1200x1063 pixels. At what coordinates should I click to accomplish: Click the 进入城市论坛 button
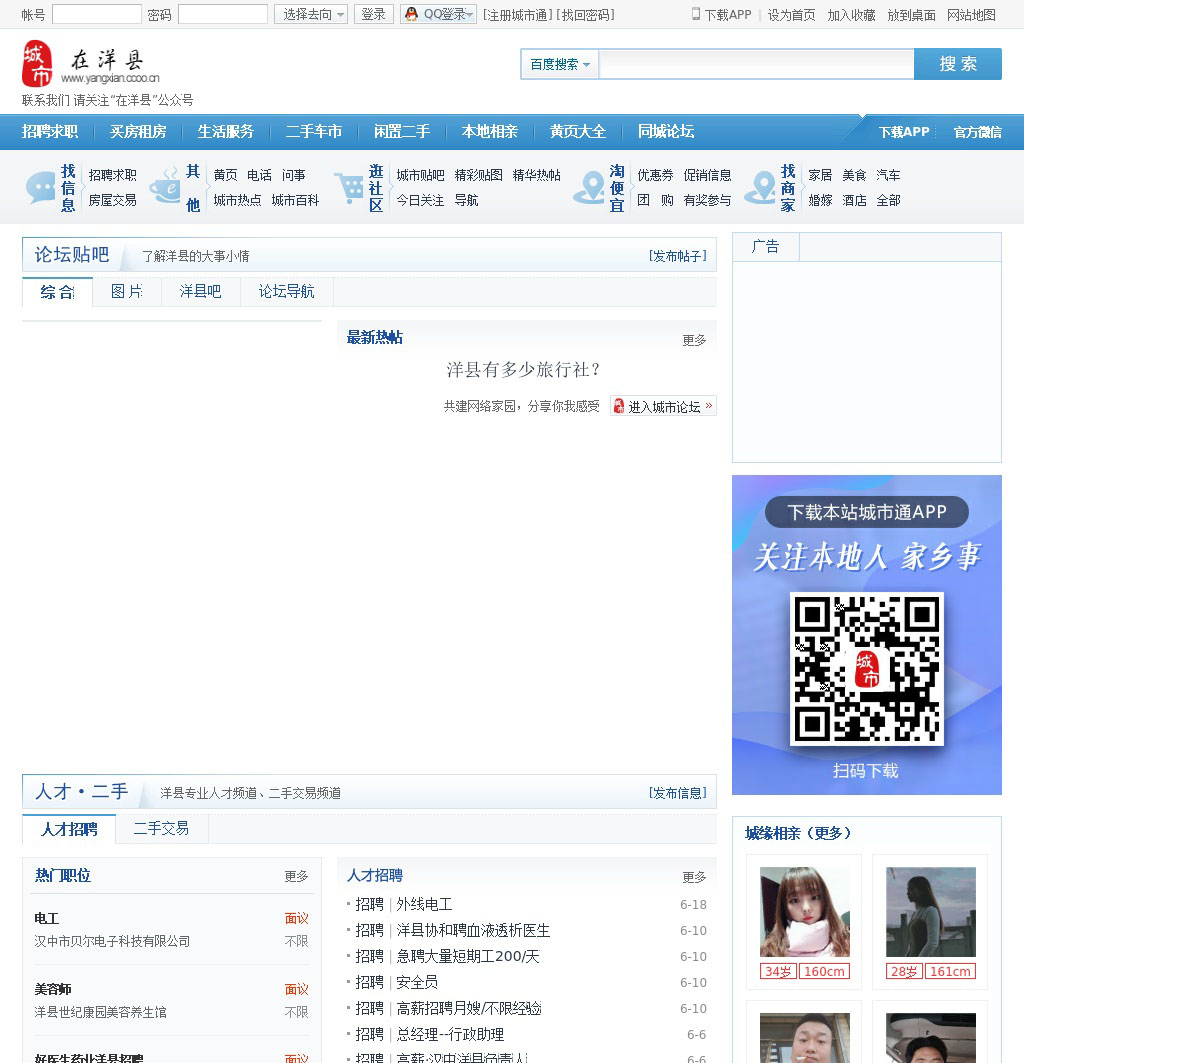663,406
